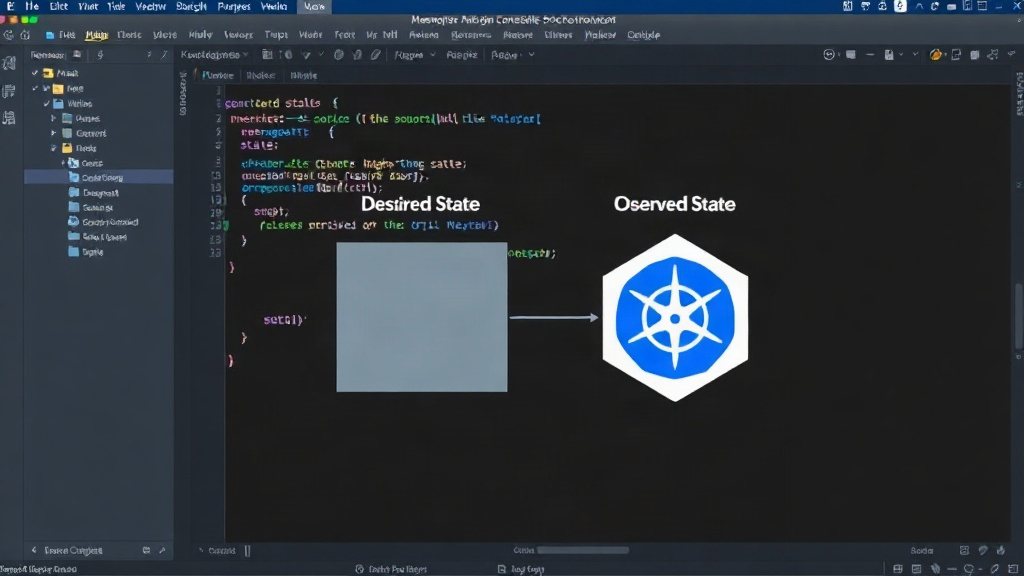
Task: Click the pause bars icon in the bottom bar
Action: 248,551
